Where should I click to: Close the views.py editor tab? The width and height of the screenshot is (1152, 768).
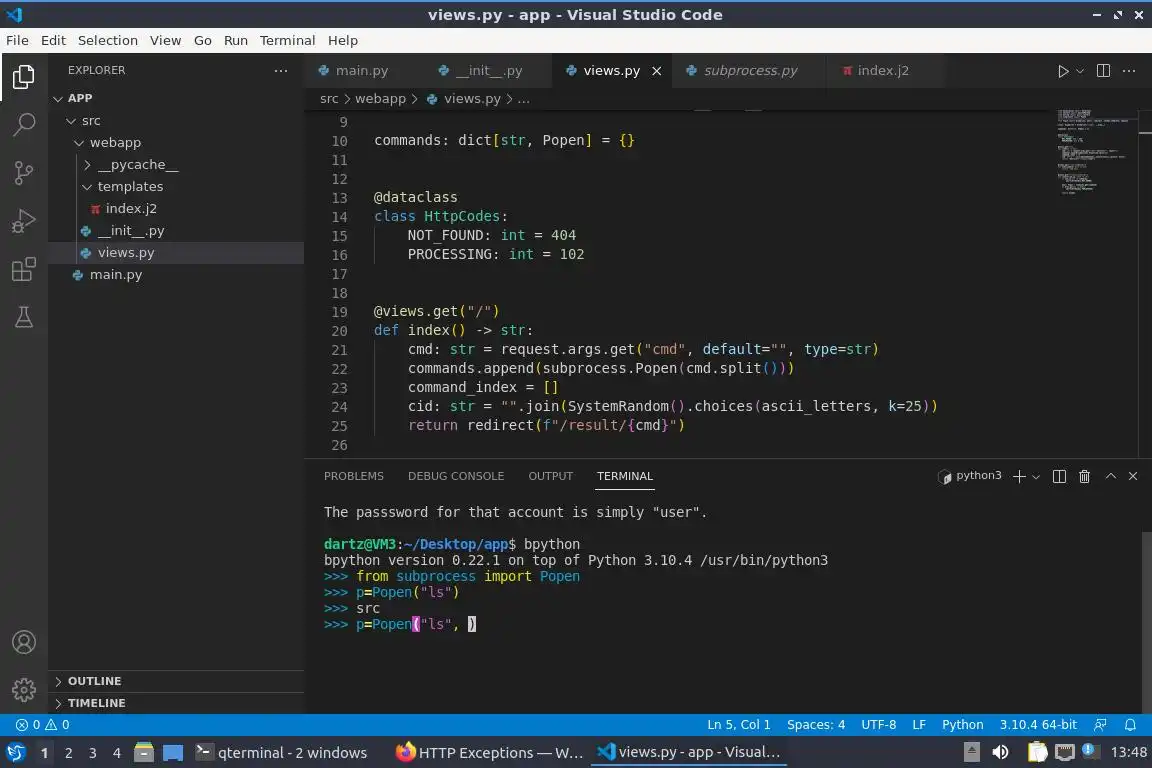coord(657,71)
